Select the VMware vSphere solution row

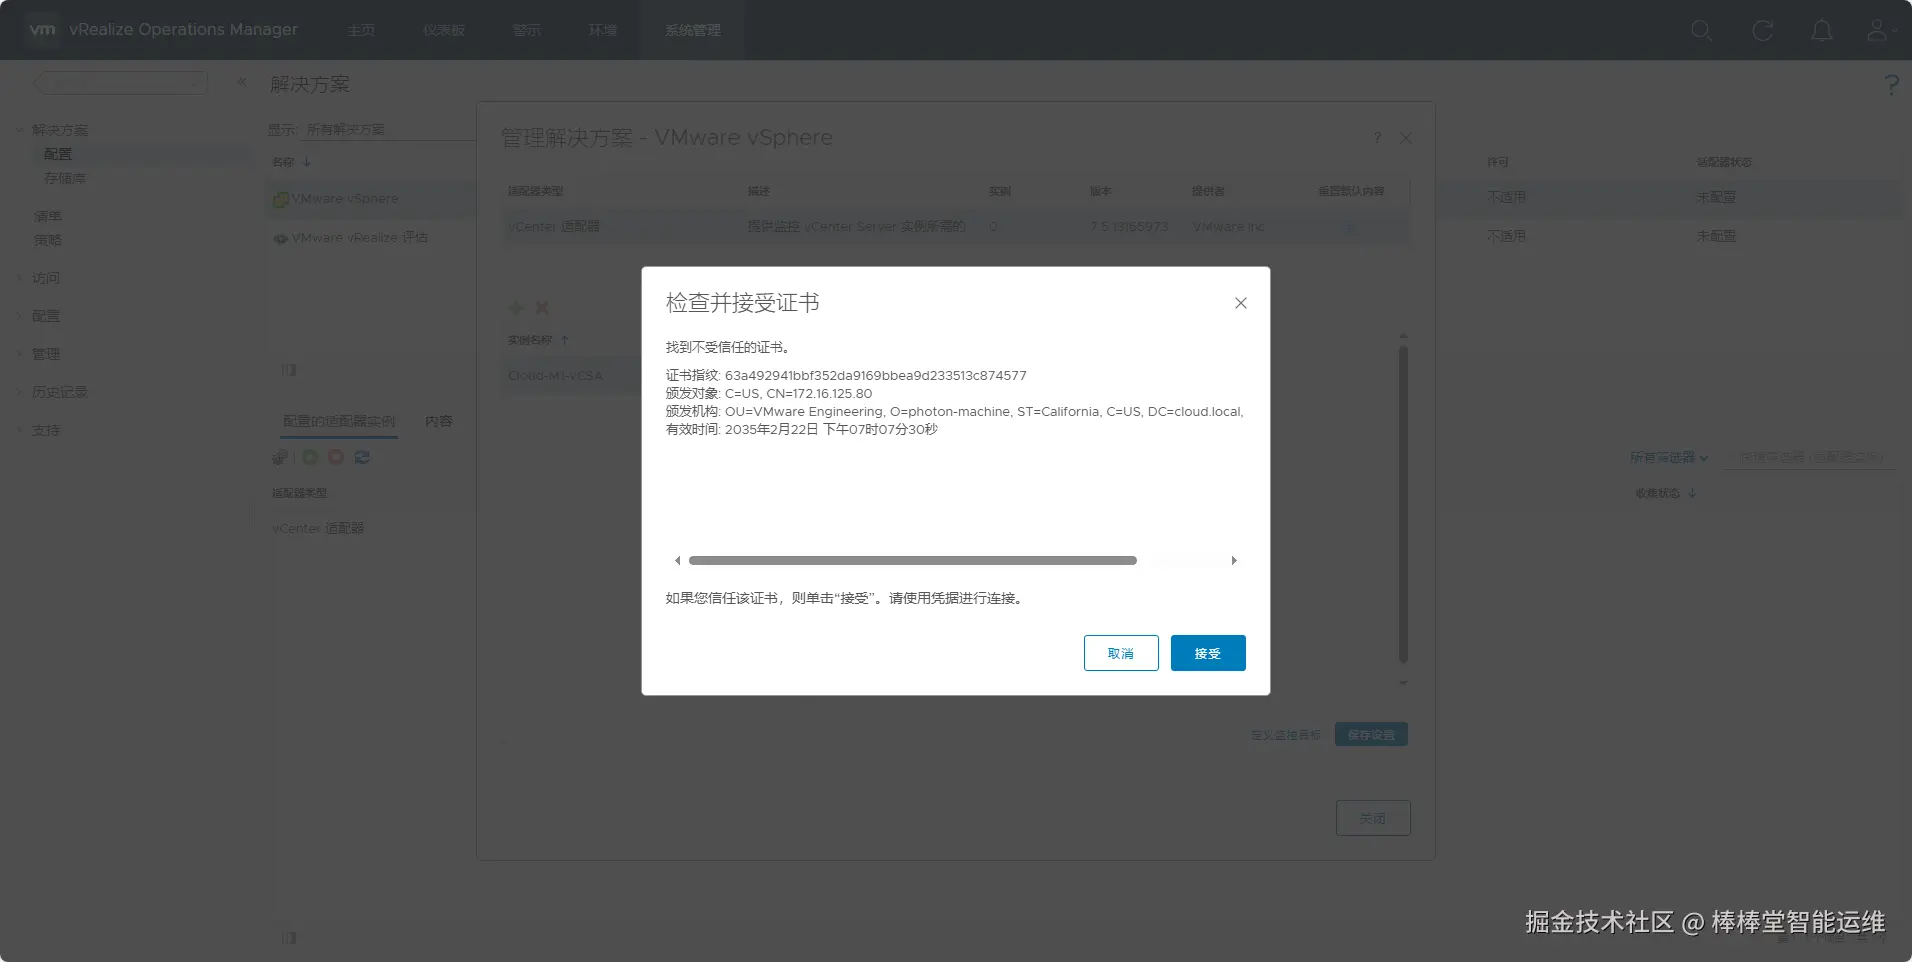pos(372,199)
